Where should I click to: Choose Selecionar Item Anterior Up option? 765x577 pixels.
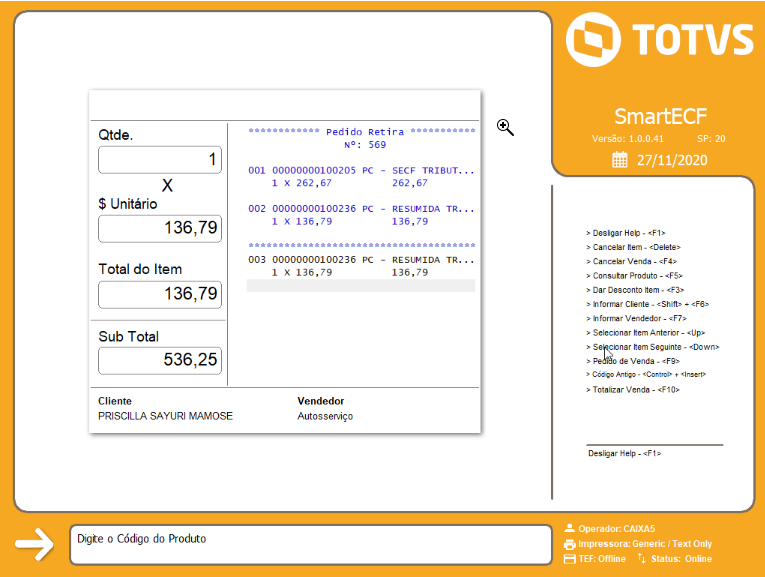tap(645, 333)
